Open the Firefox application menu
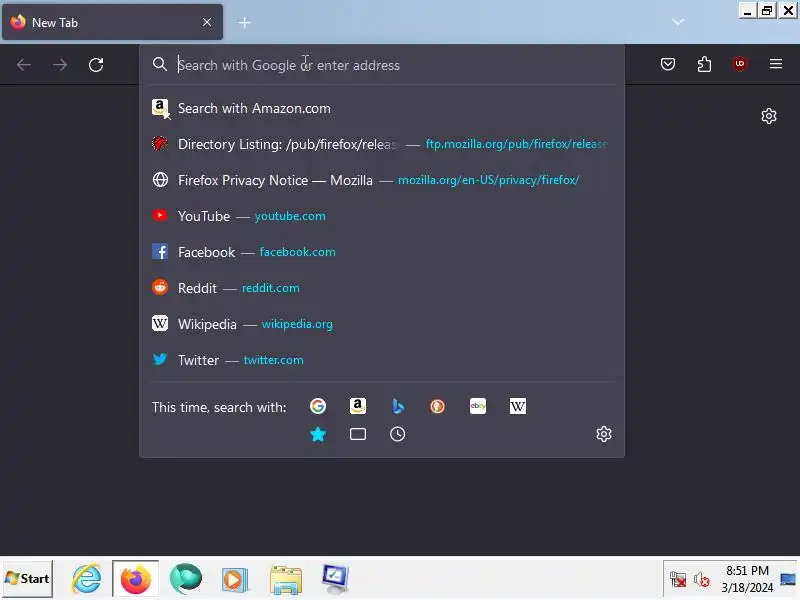 776,64
